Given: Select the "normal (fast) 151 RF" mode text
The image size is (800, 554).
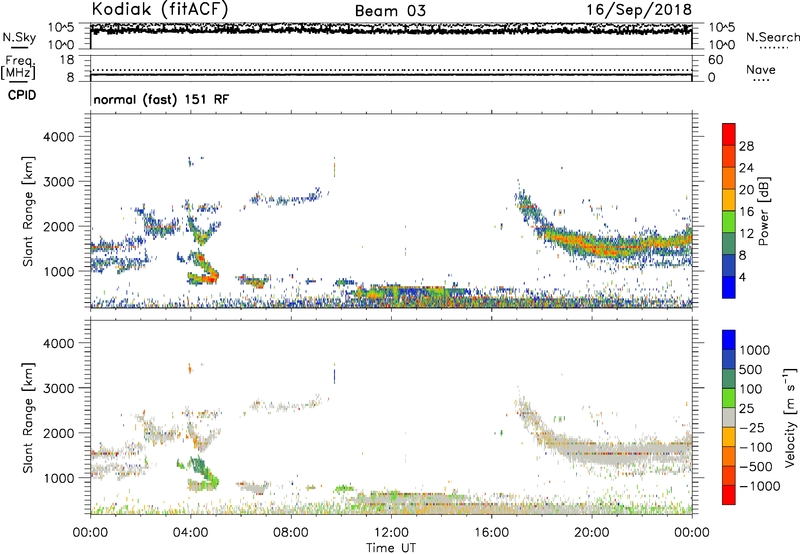Looking at the screenshot, I should tap(161, 99).
